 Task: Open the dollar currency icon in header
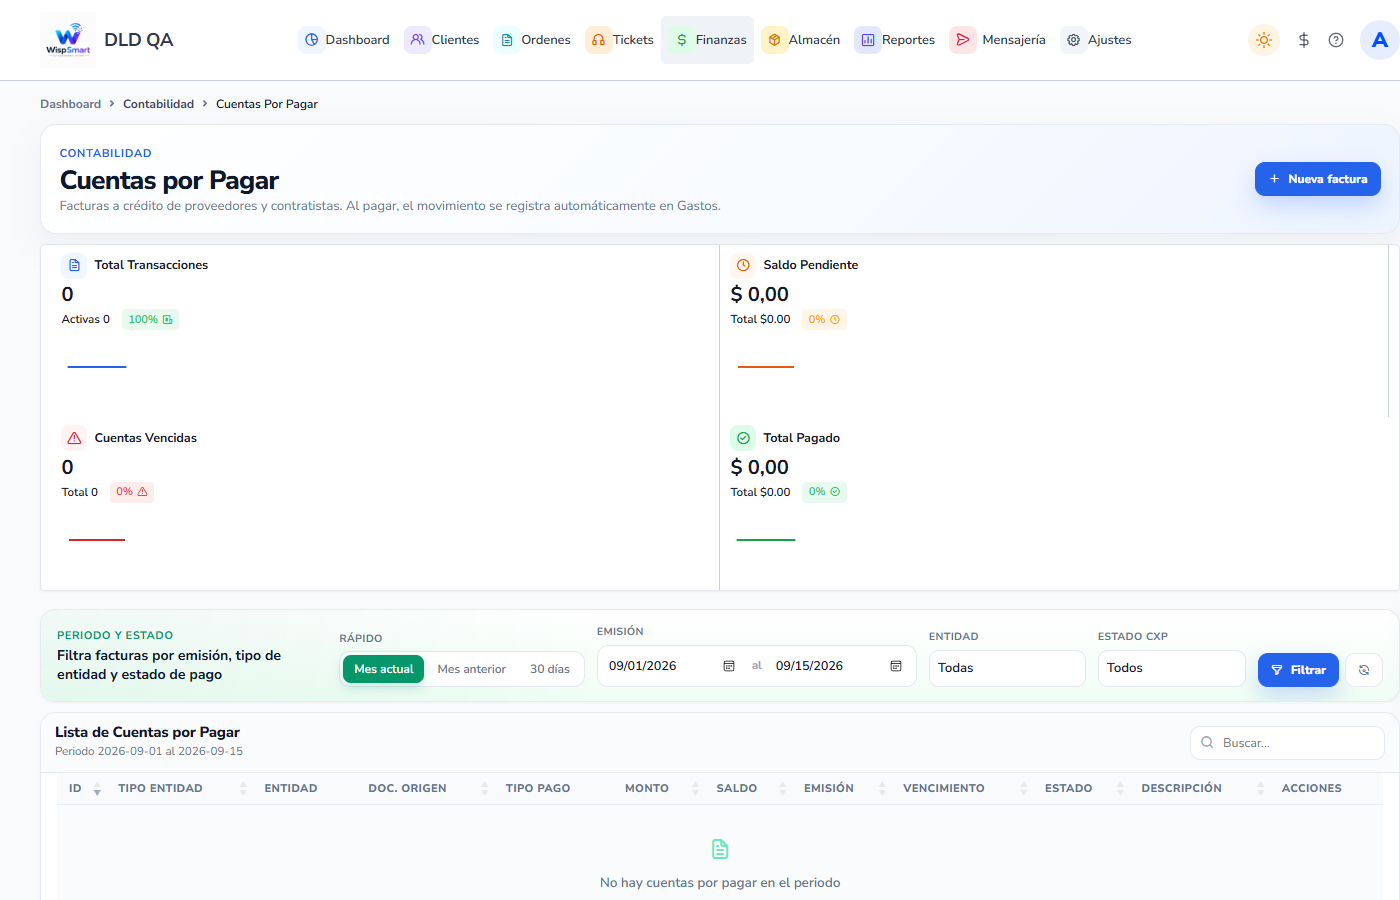click(x=1304, y=40)
